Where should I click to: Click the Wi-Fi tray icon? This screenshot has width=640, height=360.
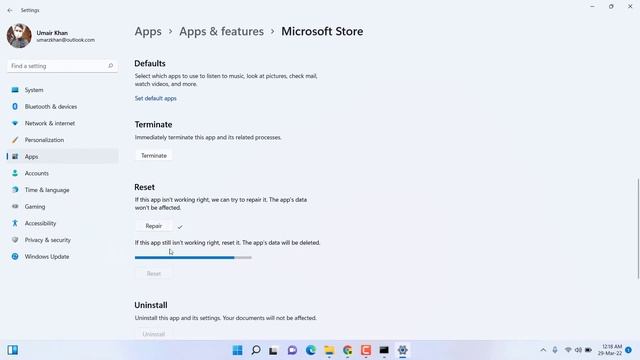pyautogui.click(x=568, y=350)
